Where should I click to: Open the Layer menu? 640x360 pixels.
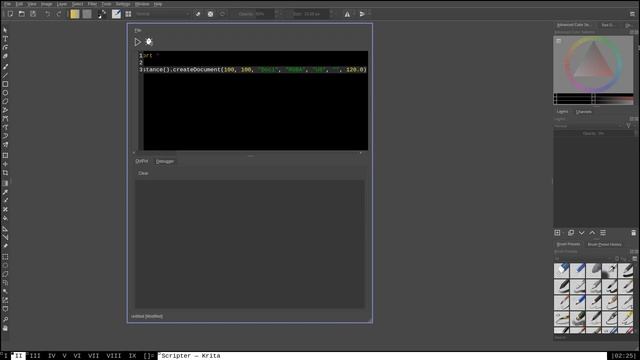(x=62, y=4)
